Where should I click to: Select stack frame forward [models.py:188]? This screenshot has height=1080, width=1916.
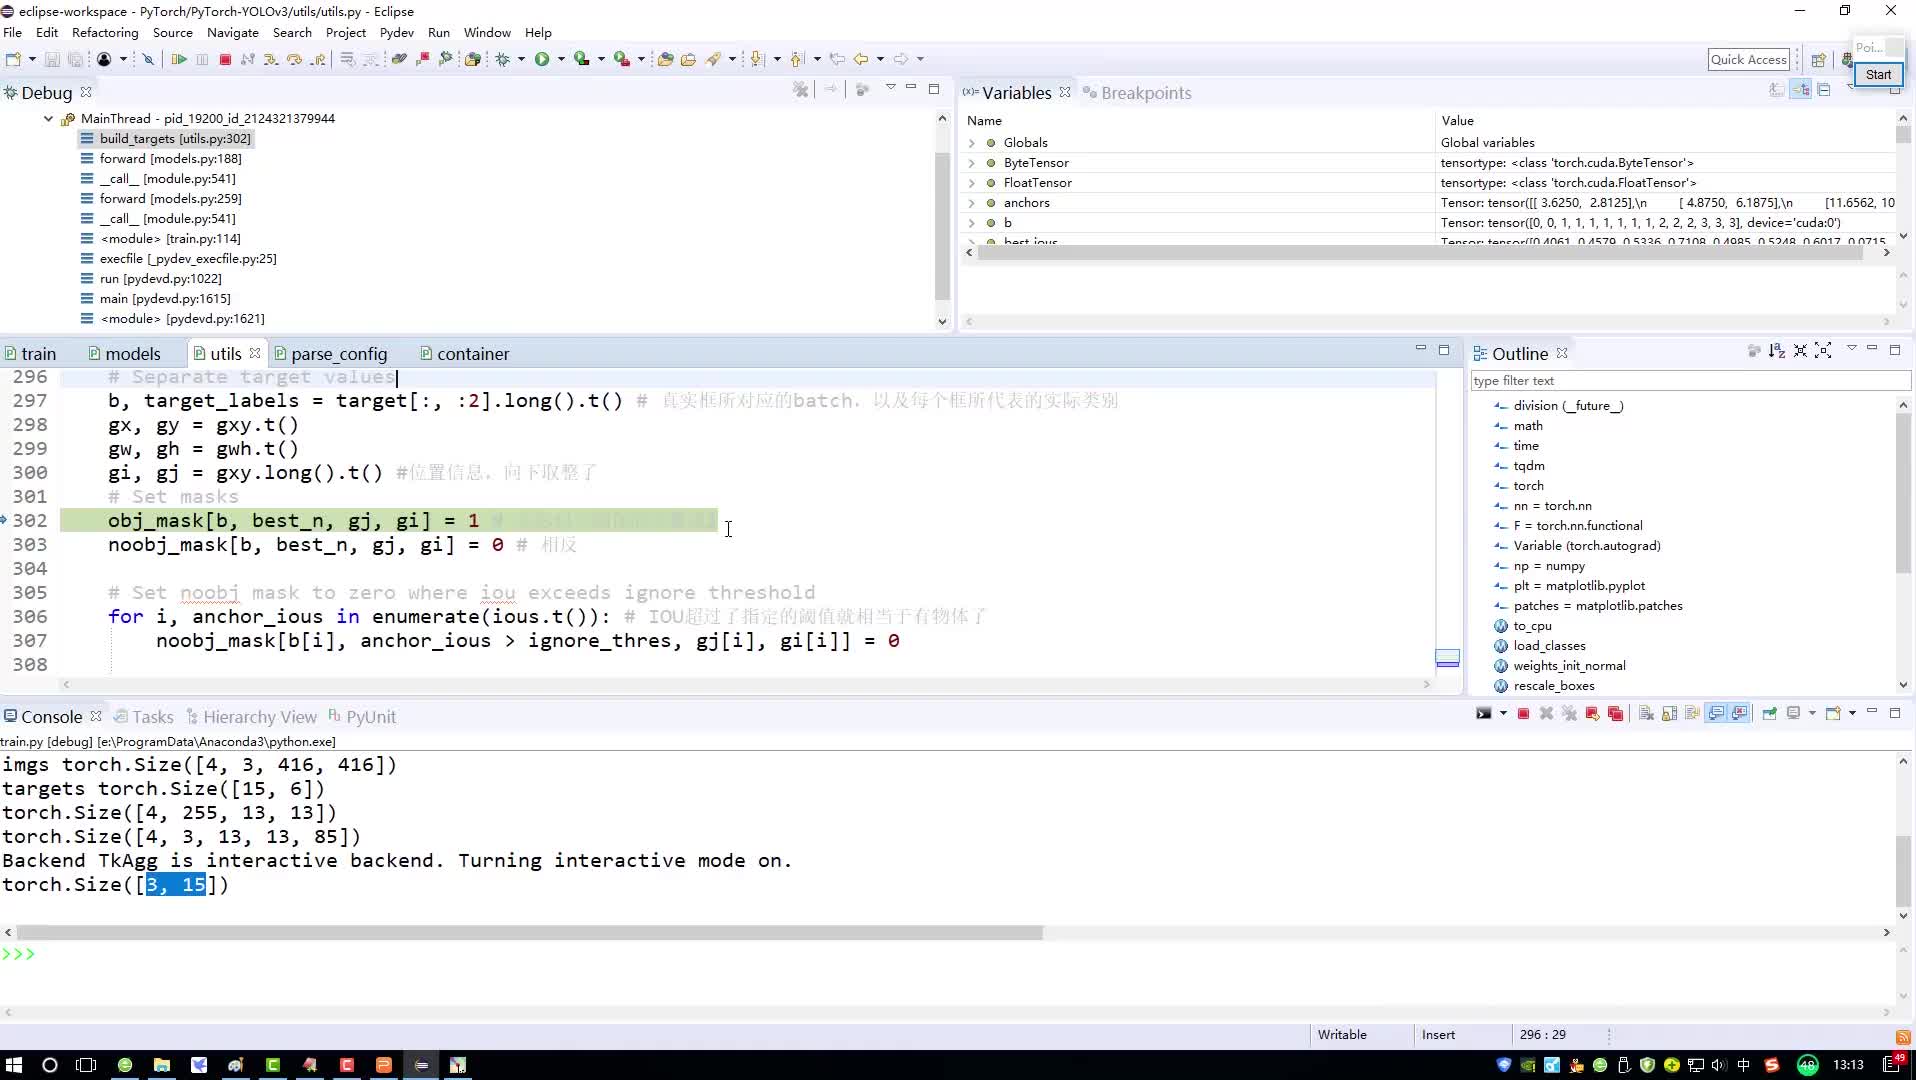tap(170, 158)
